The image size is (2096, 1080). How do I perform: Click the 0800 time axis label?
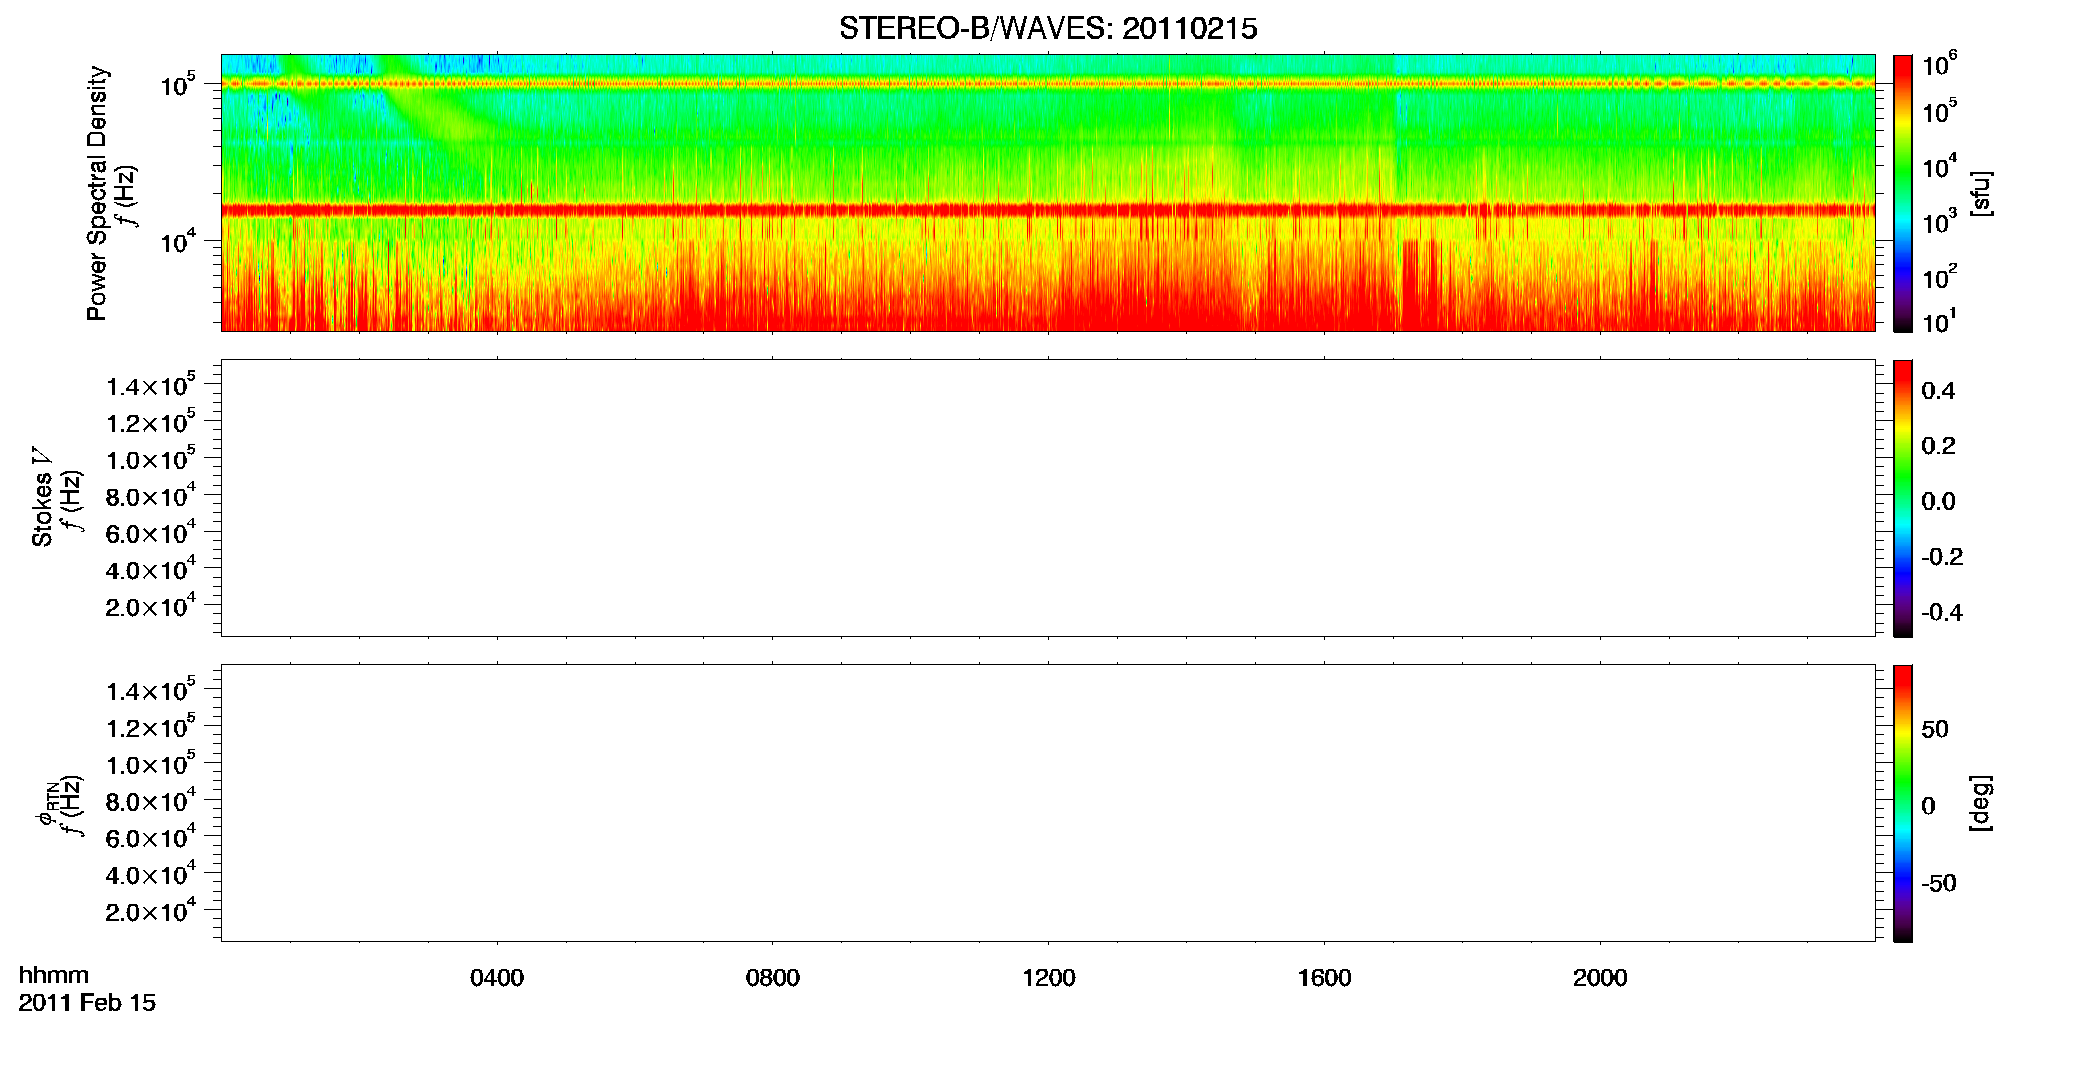pos(773,978)
